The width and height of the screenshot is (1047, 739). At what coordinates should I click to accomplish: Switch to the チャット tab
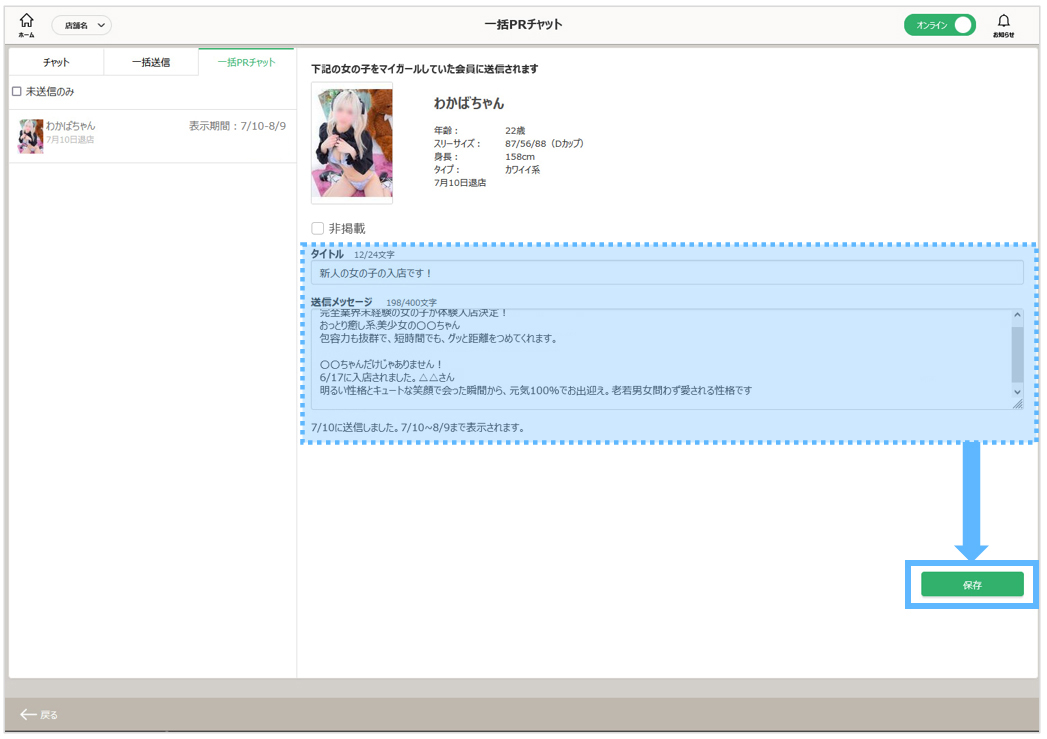coord(56,62)
